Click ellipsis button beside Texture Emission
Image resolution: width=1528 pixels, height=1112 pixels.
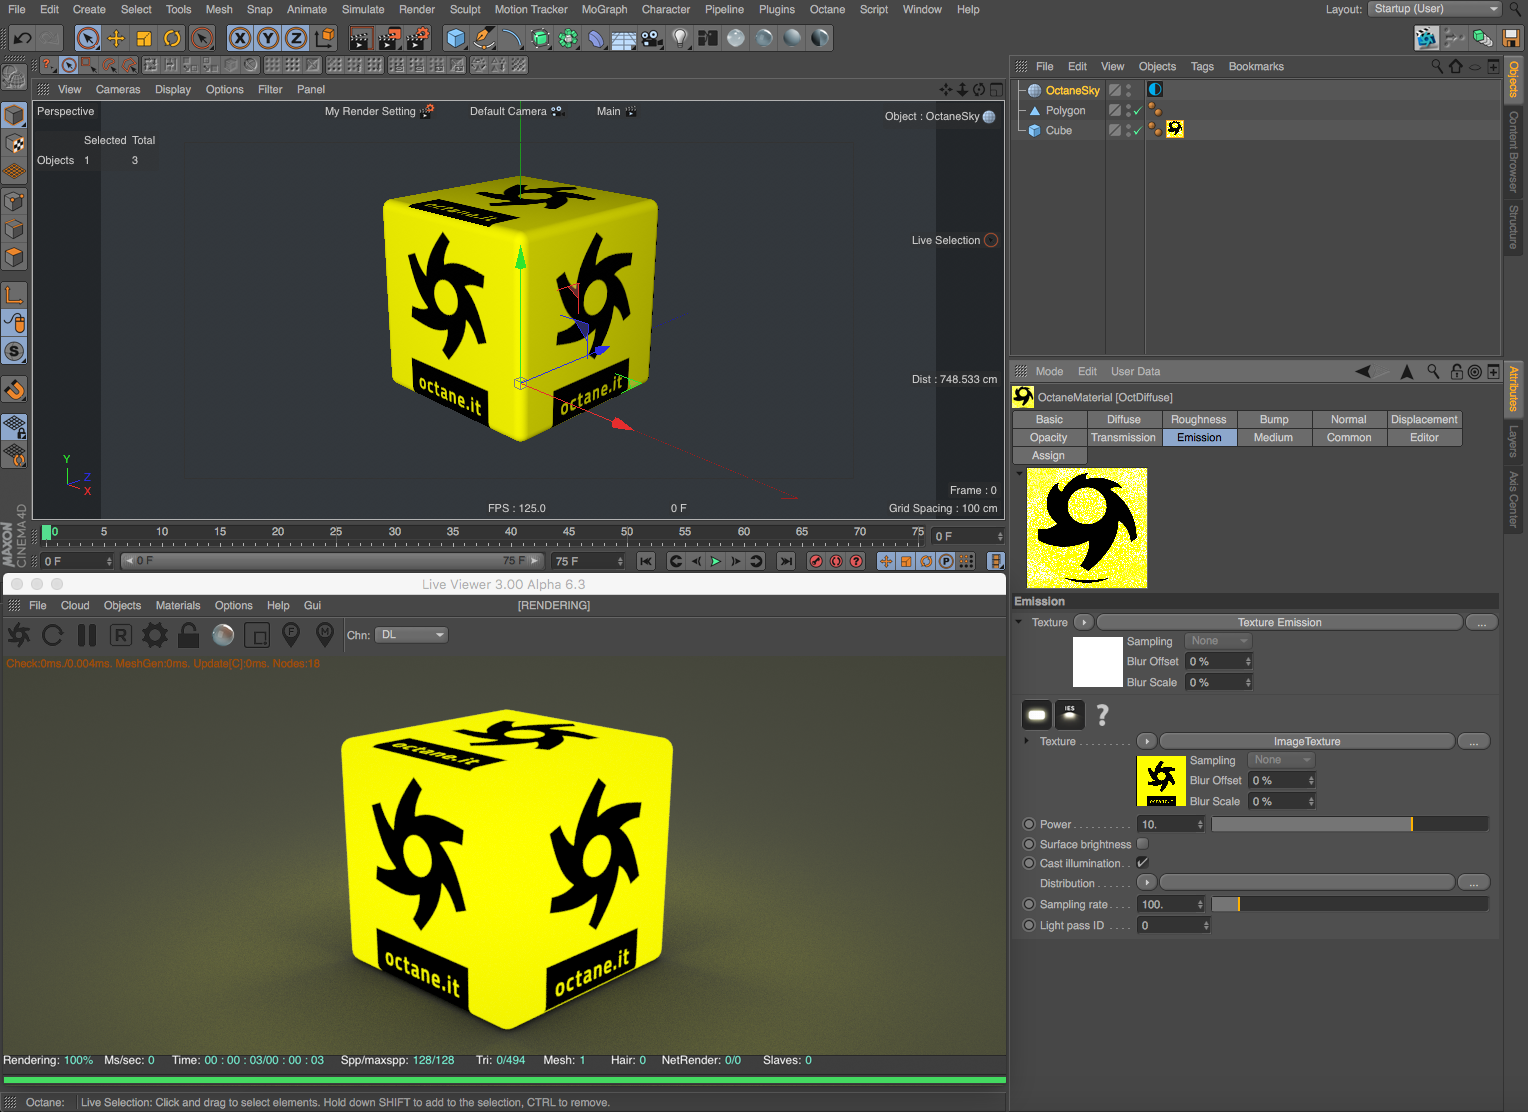pyautogui.click(x=1481, y=622)
